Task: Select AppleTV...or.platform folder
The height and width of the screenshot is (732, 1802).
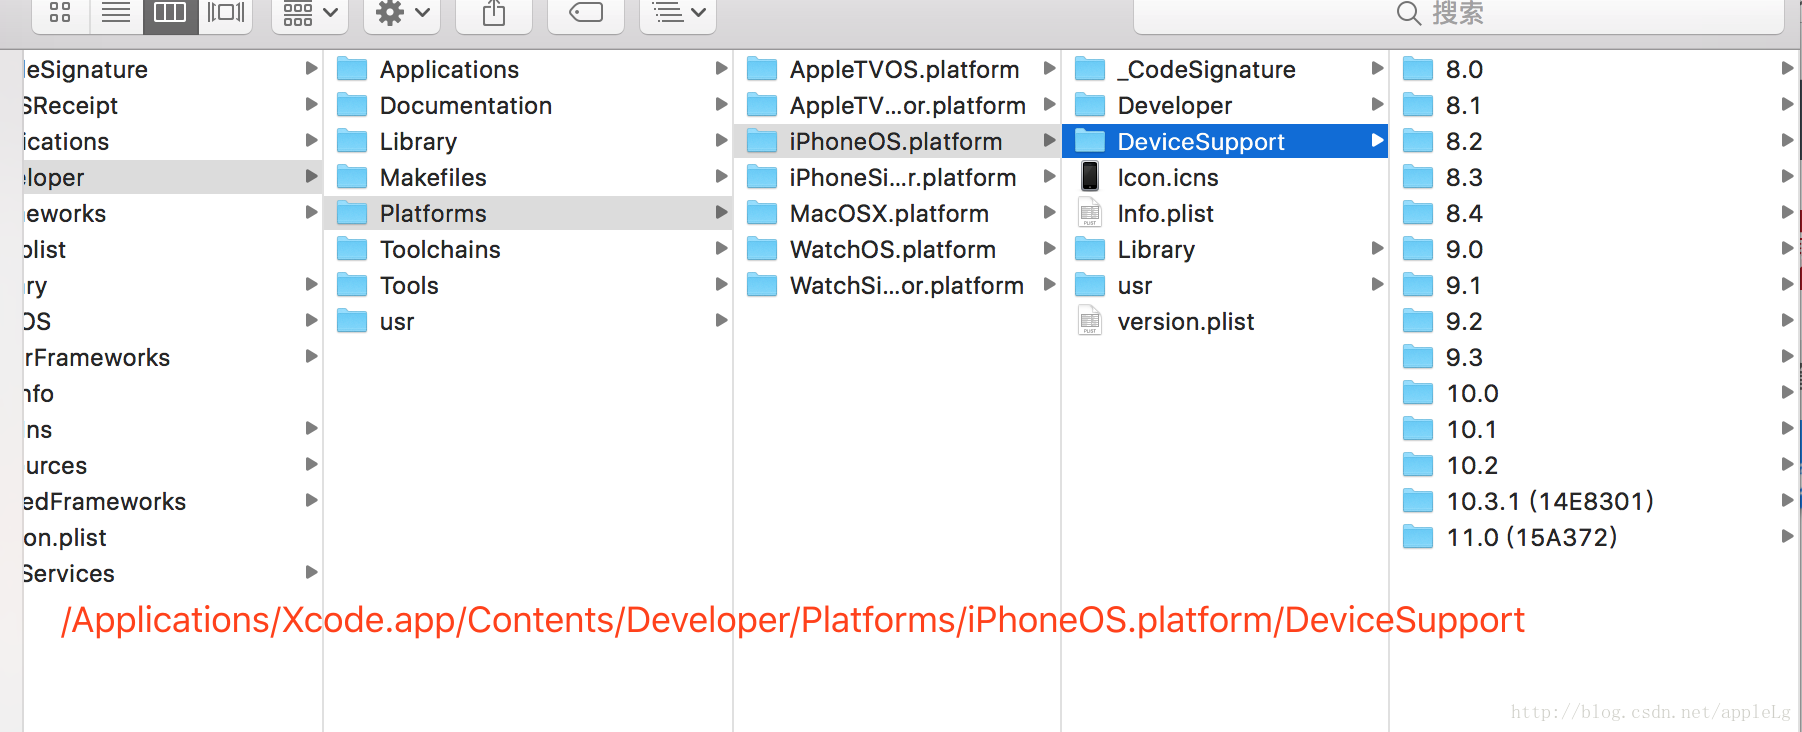Action: coord(897,105)
